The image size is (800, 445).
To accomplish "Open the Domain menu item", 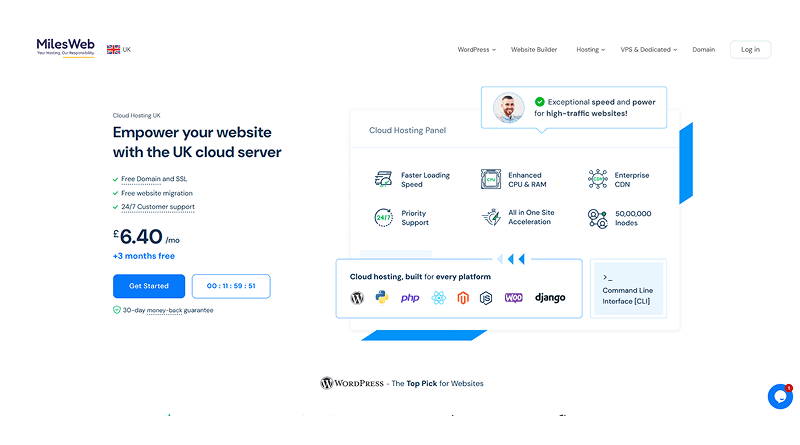I will pos(704,50).
